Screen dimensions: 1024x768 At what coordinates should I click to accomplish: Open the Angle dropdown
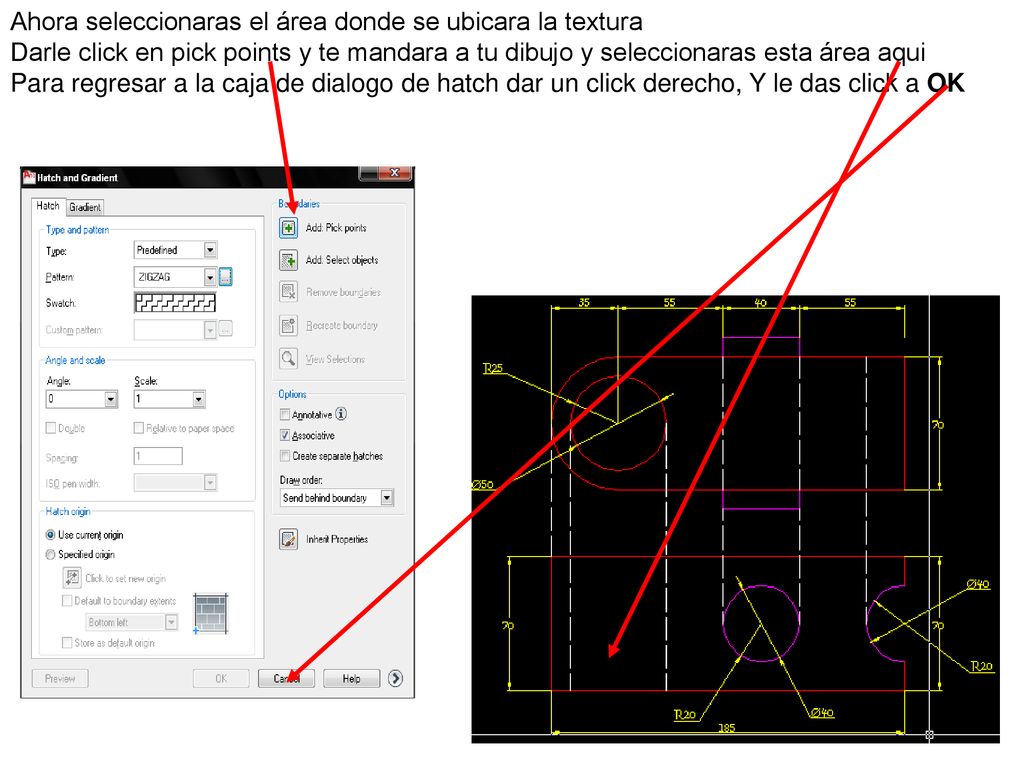[x=110, y=399]
